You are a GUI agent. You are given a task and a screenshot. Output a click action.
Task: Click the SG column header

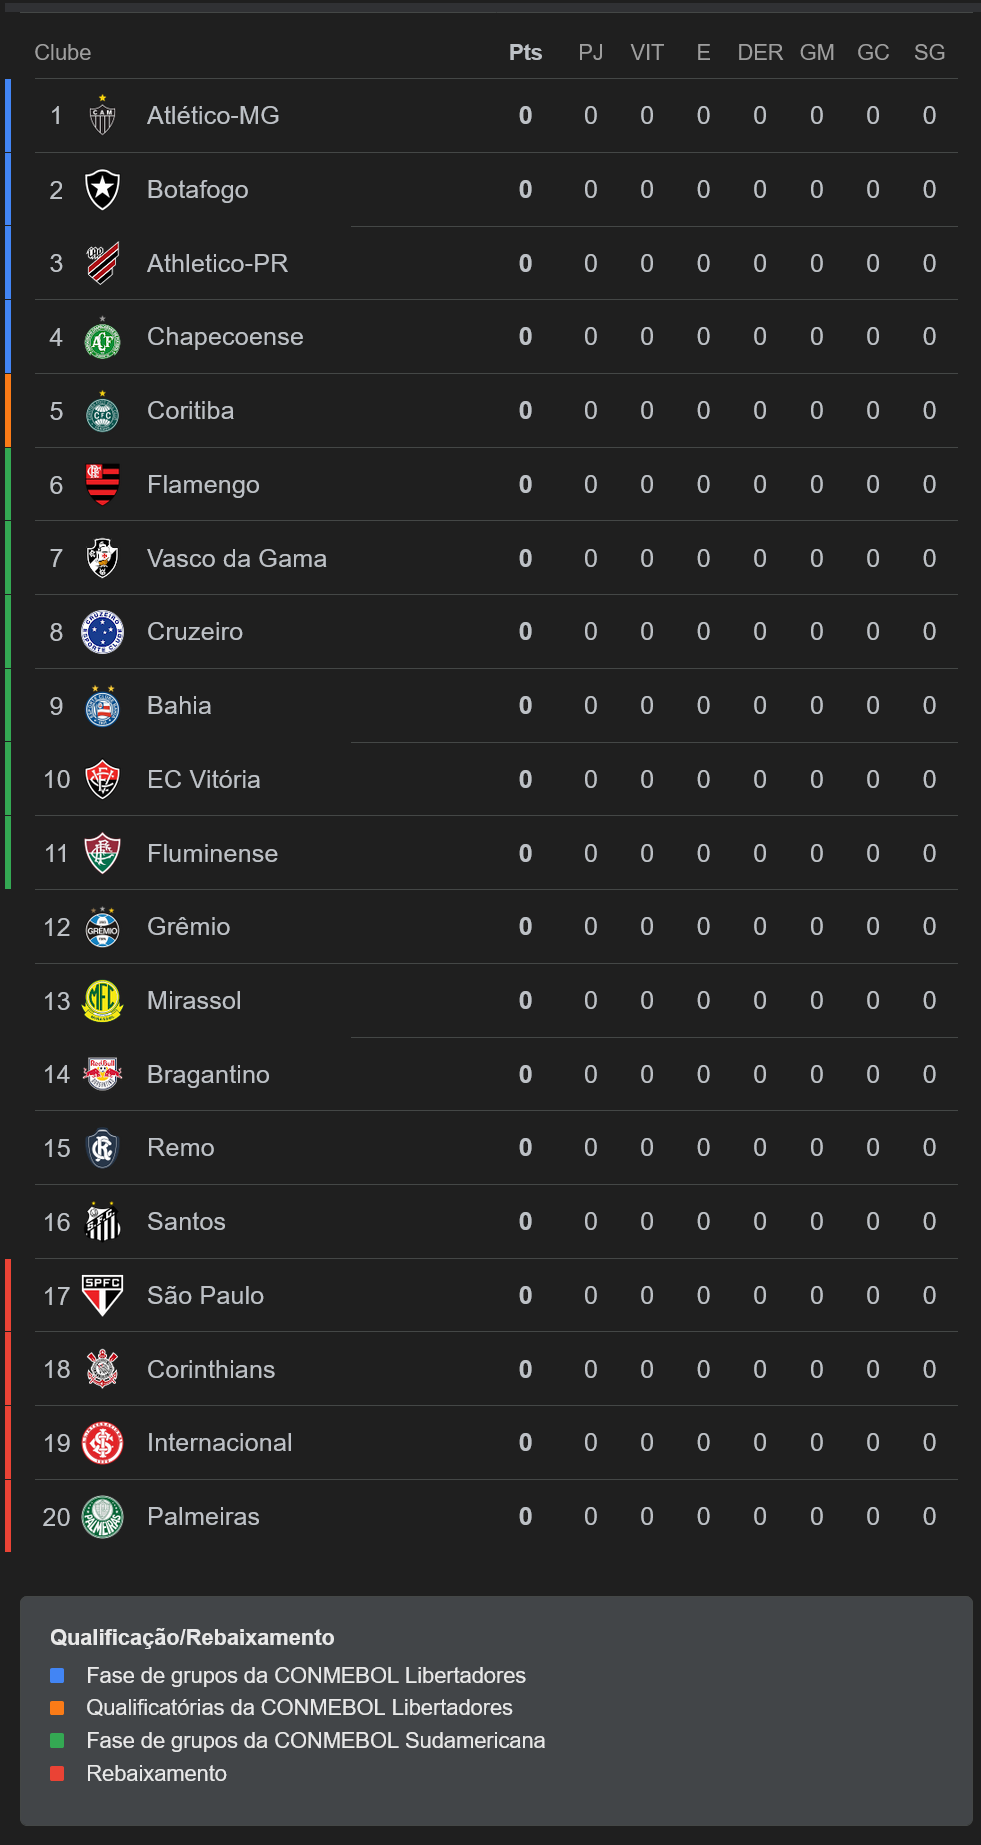pos(929,53)
